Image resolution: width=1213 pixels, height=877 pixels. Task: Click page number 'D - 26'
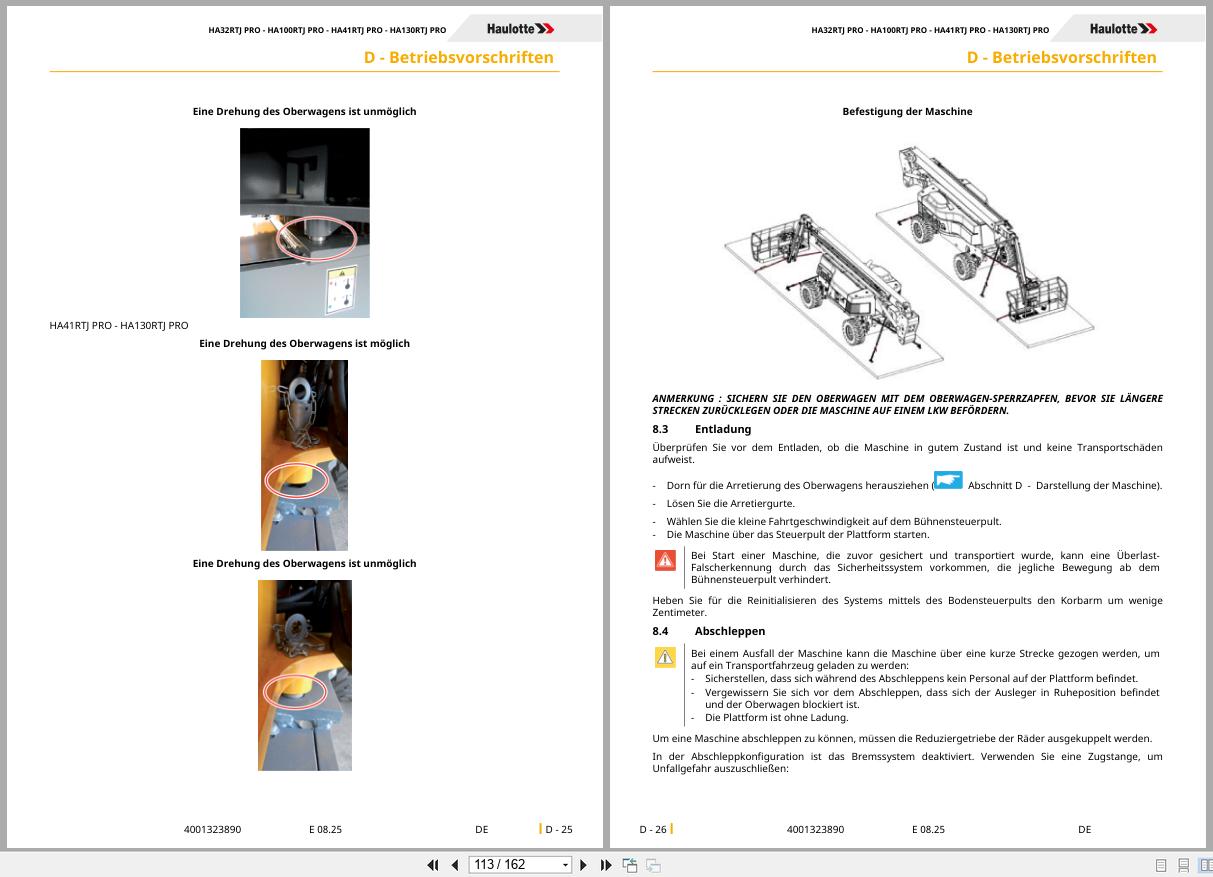[x=653, y=829]
